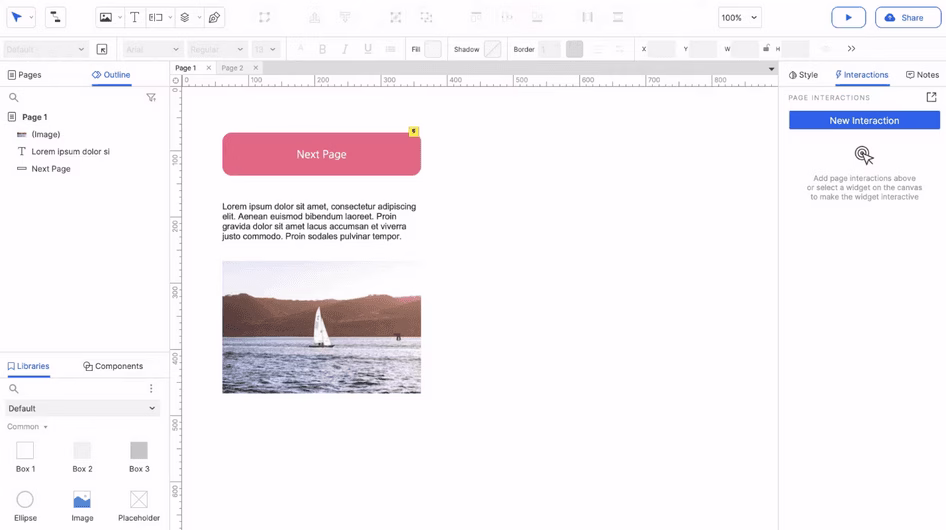Select the Pen drawing tool
The width and height of the screenshot is (946, 530).
coord(214,18)
